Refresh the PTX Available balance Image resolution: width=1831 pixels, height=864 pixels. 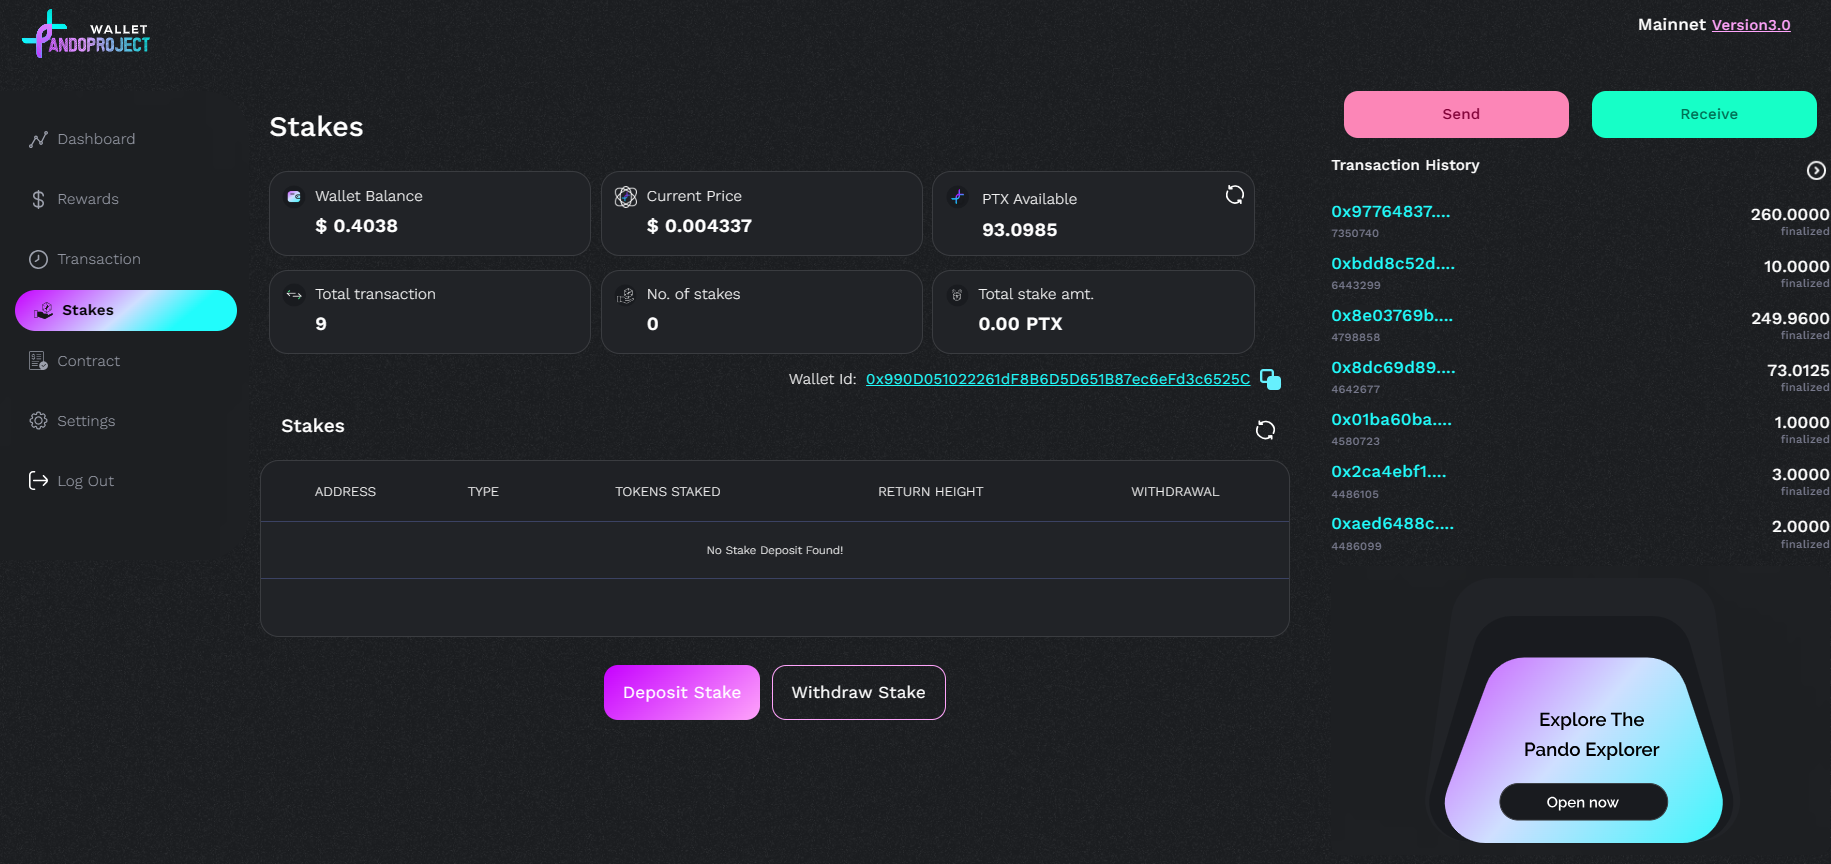coord(1234,195)
